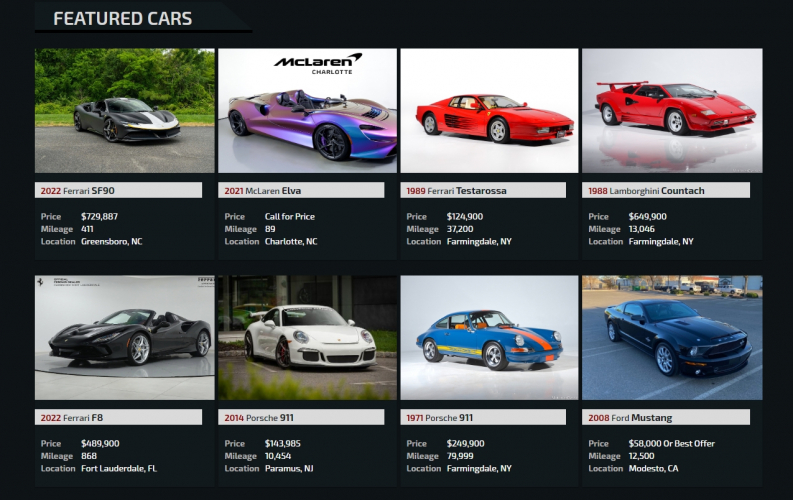This screenshot has width=793, height=500.
Task: Open the blue 1971 Porsche 911 photo
Action: click(x=489, y=338)
